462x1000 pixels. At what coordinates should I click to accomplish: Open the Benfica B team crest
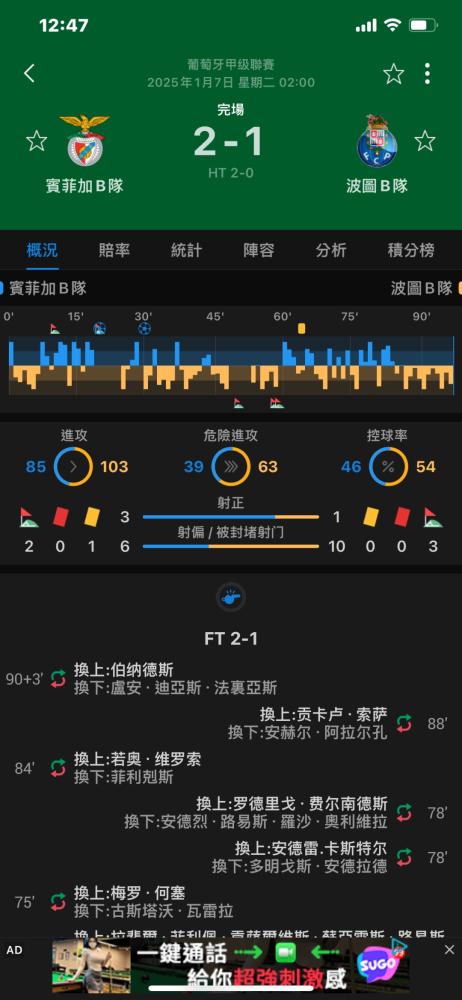coord(84,140)
